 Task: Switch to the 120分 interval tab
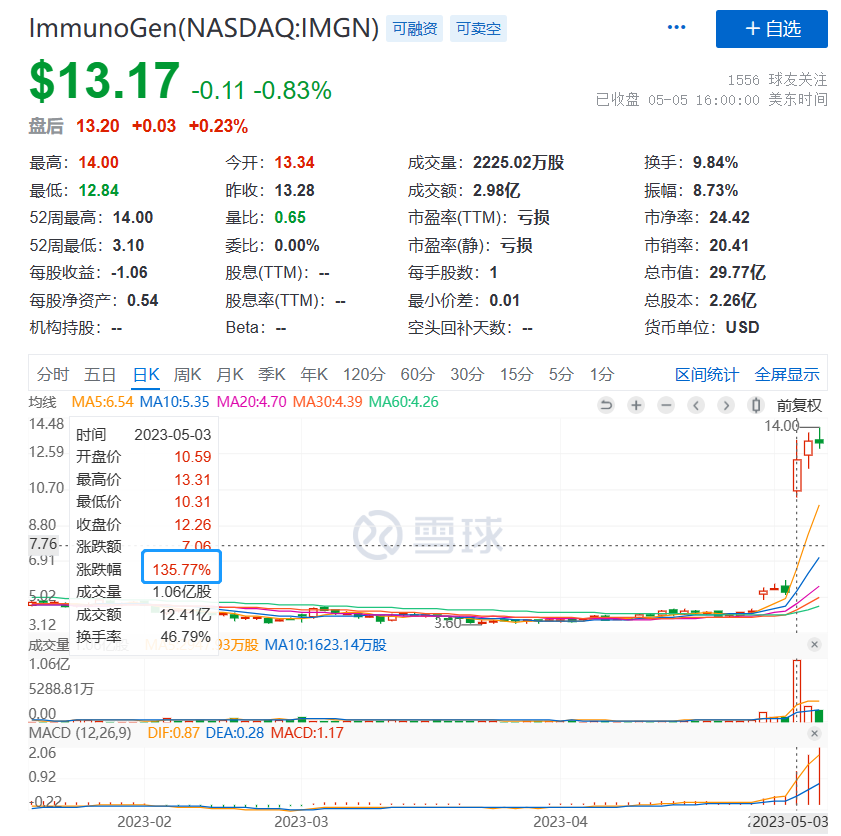pos(364,374)
